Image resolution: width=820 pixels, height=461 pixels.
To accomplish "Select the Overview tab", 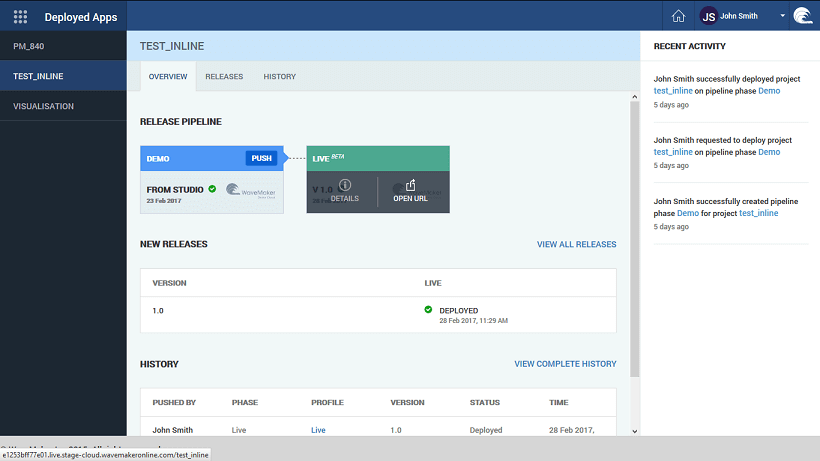I will [x=168, y=76].
